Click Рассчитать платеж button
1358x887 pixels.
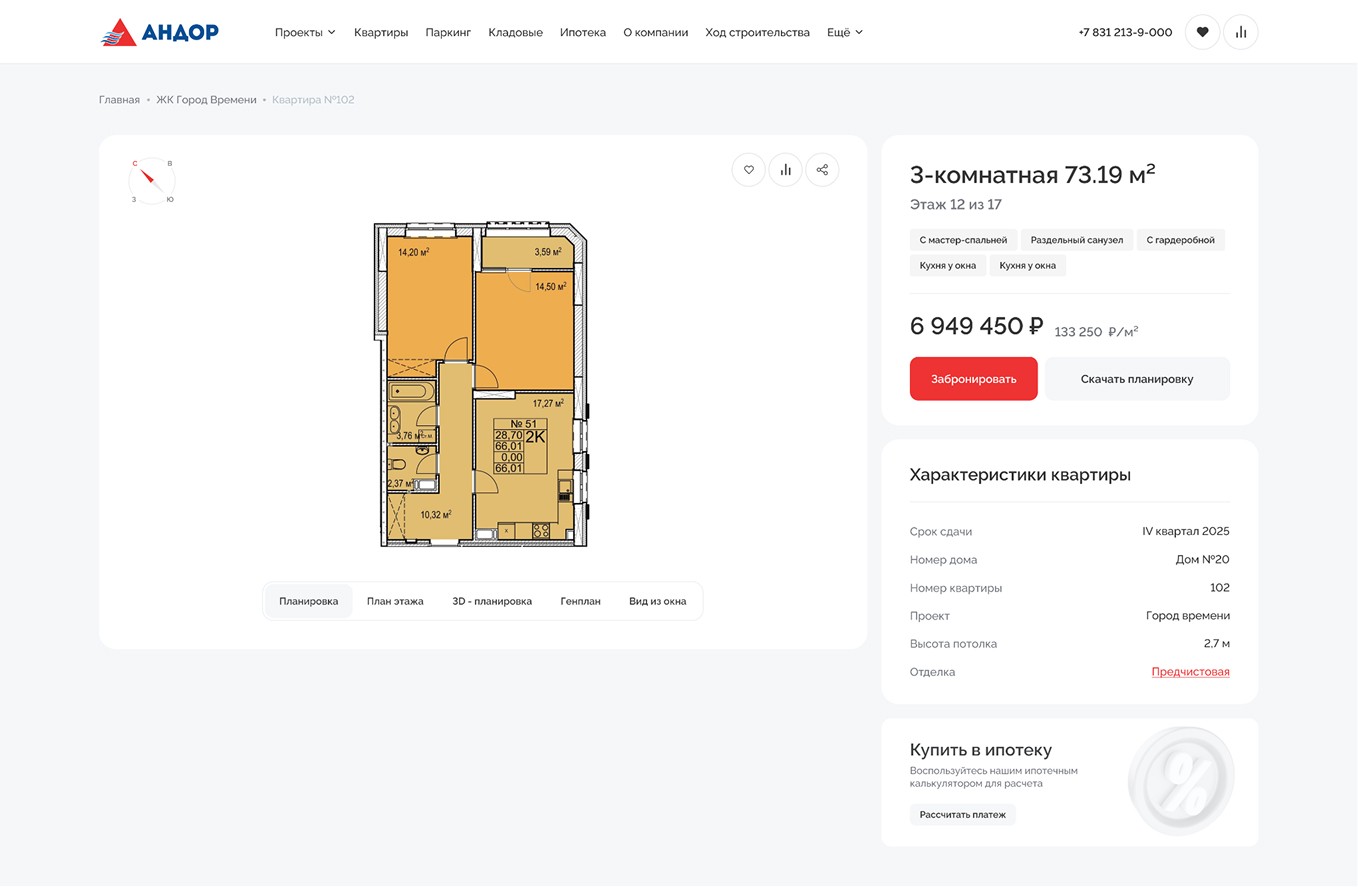tap(963, 815)
